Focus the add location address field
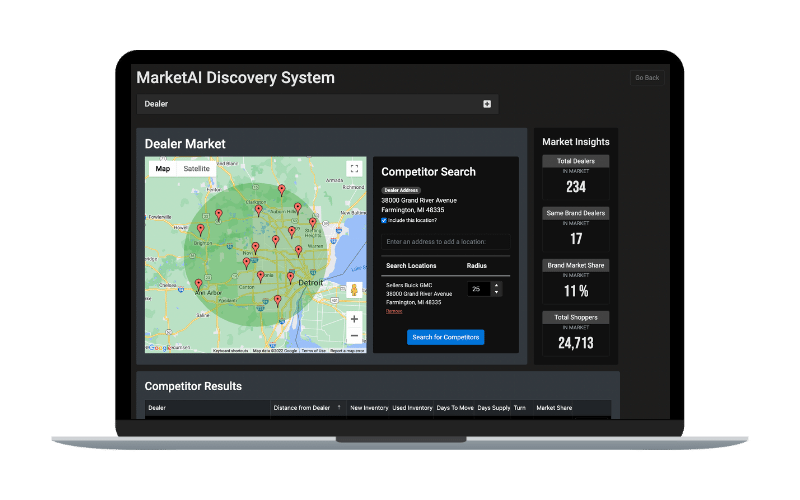This screenshot has height=500, width=800. (446, 242)
